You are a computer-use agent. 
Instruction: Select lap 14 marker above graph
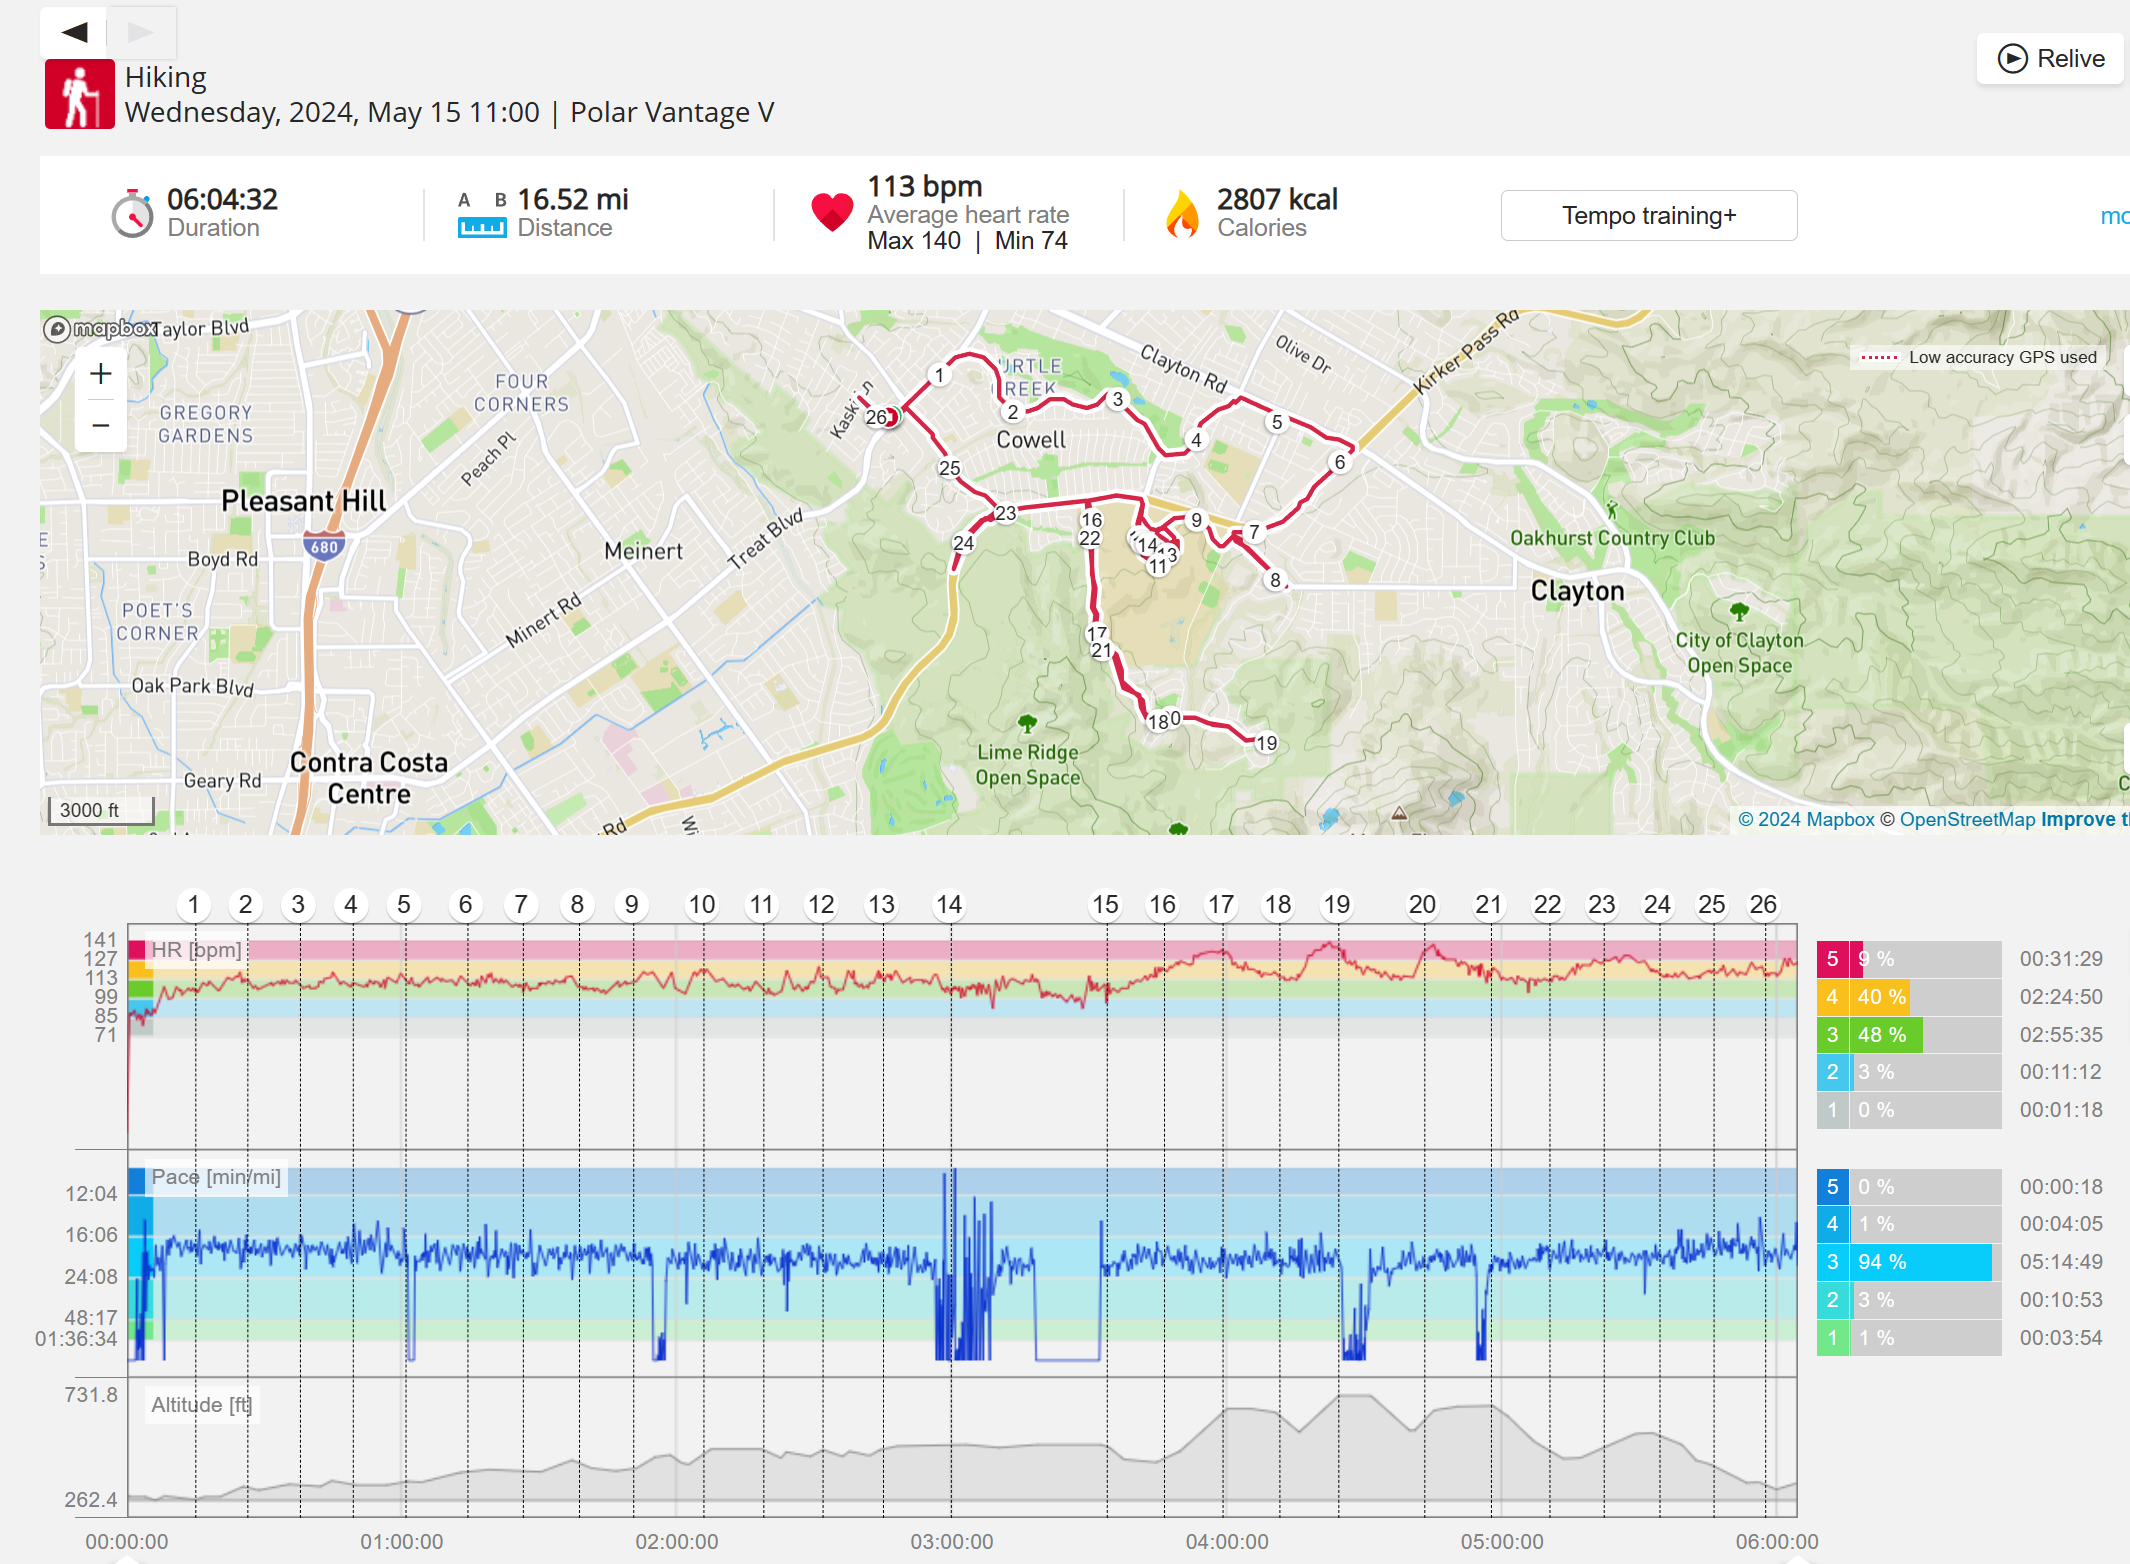(948, 905)
